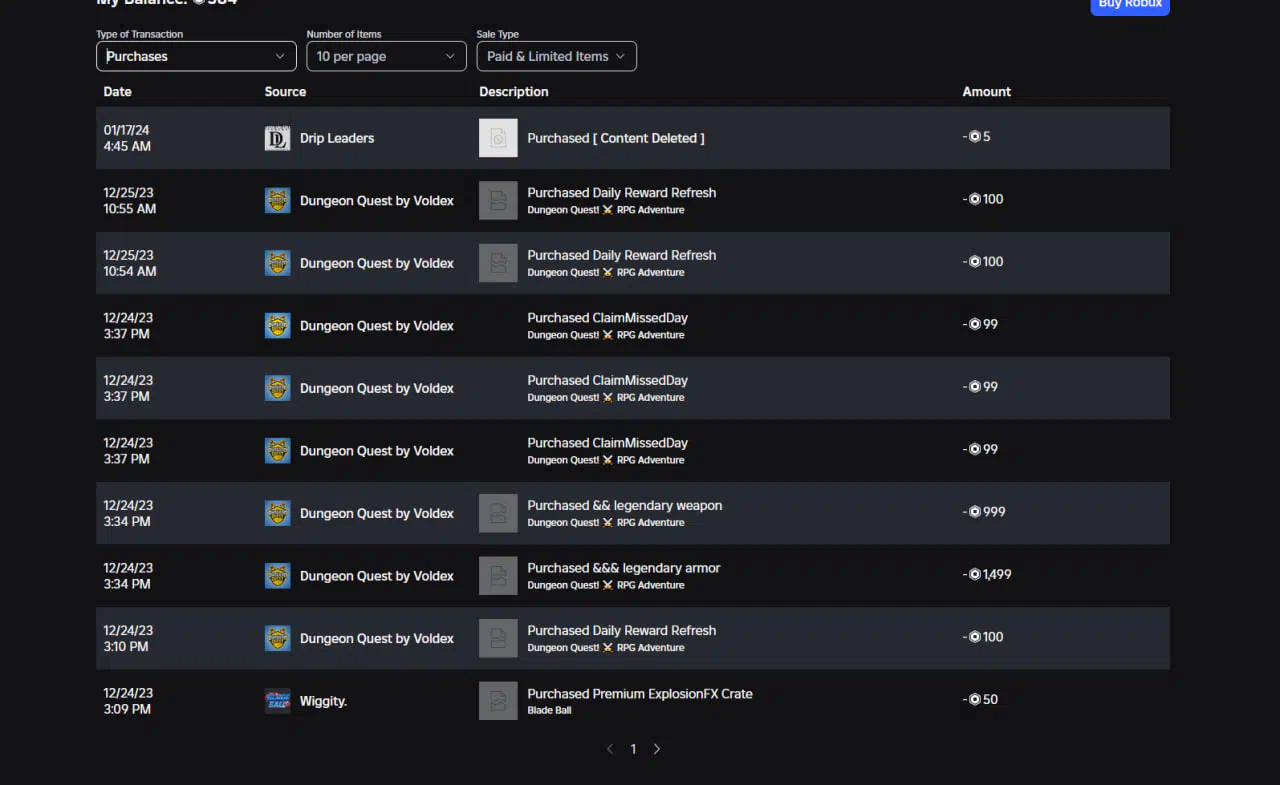The width and height of the screenshot is (1280, 785).
Task: Click Dungeon Quest icon for 10:55 AM purchase
Action: [277, 201]
